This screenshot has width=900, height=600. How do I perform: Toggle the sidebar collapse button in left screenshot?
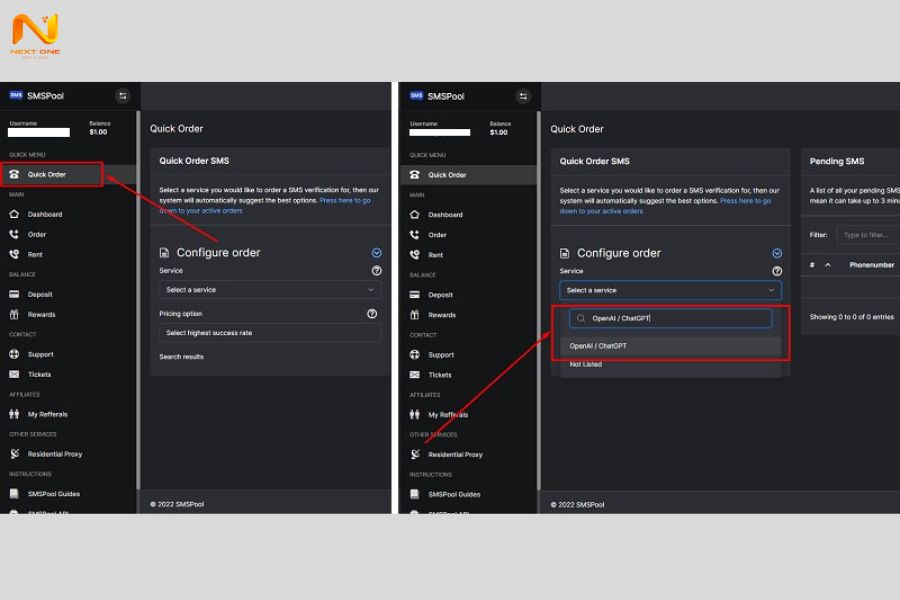click(123, 96)
